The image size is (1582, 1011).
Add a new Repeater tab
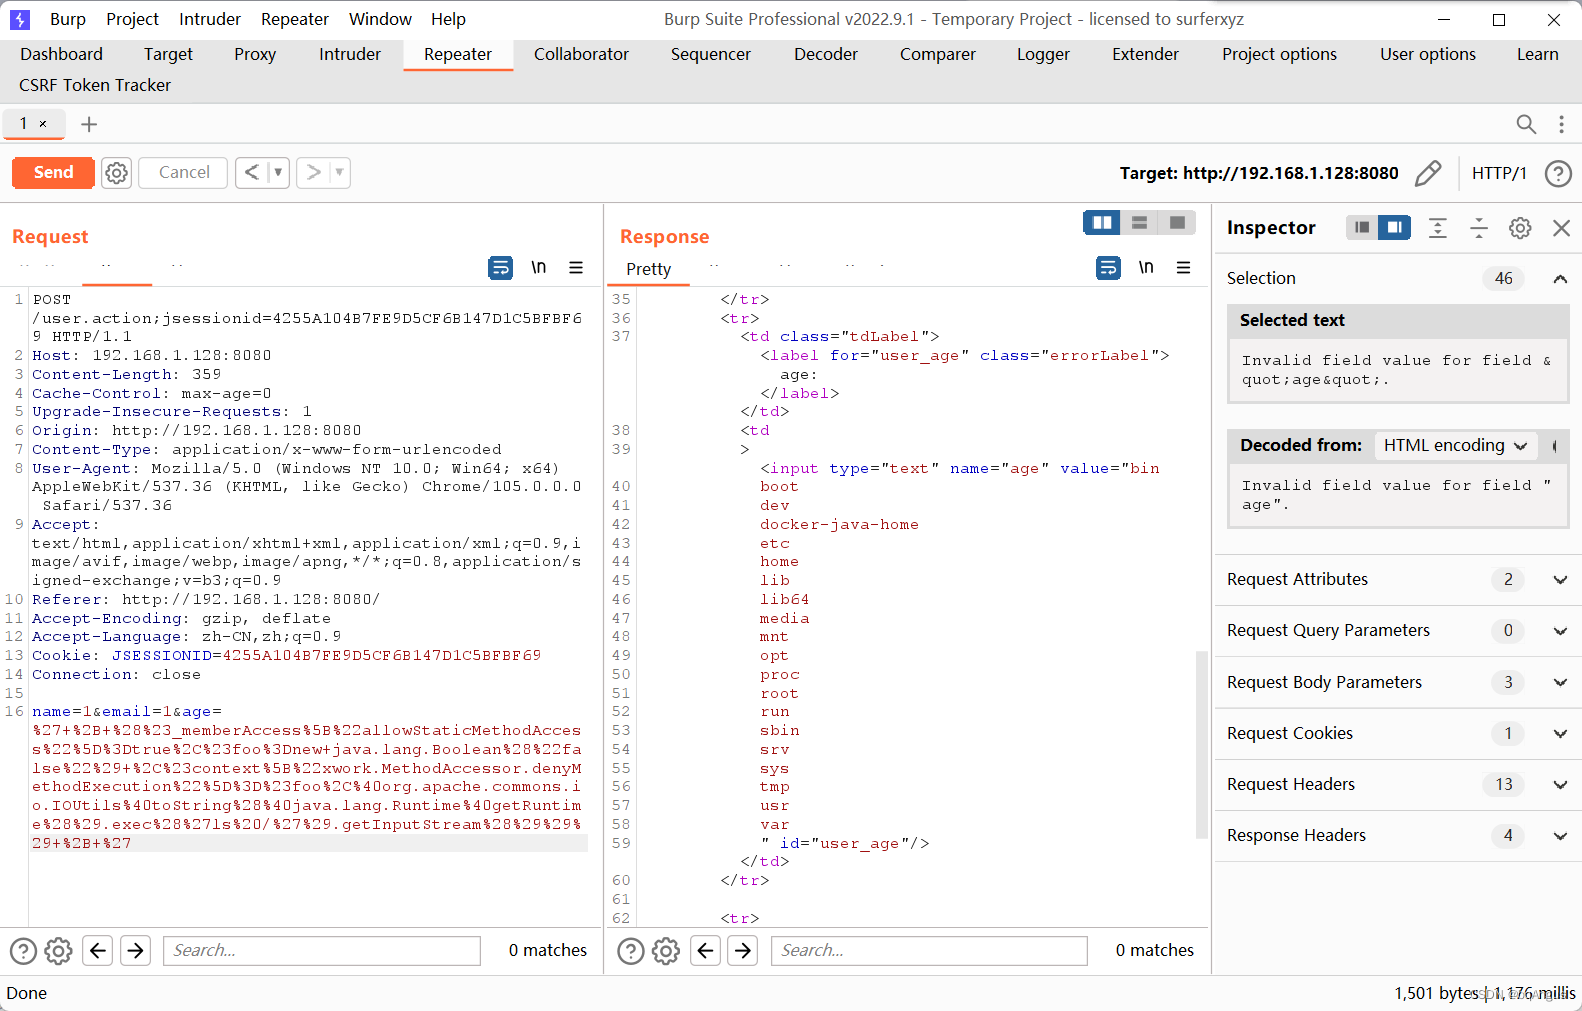[x=89, y=124]
